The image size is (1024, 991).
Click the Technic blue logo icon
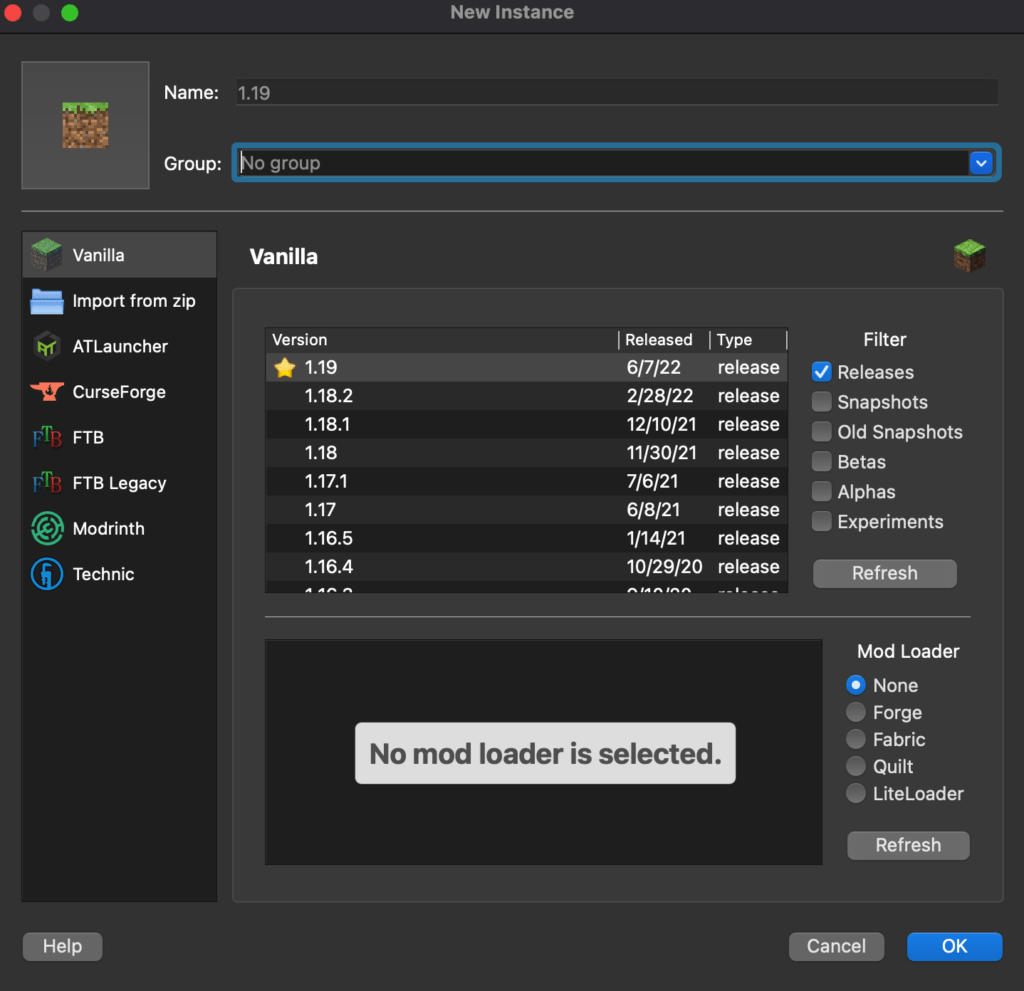point(47,574)
